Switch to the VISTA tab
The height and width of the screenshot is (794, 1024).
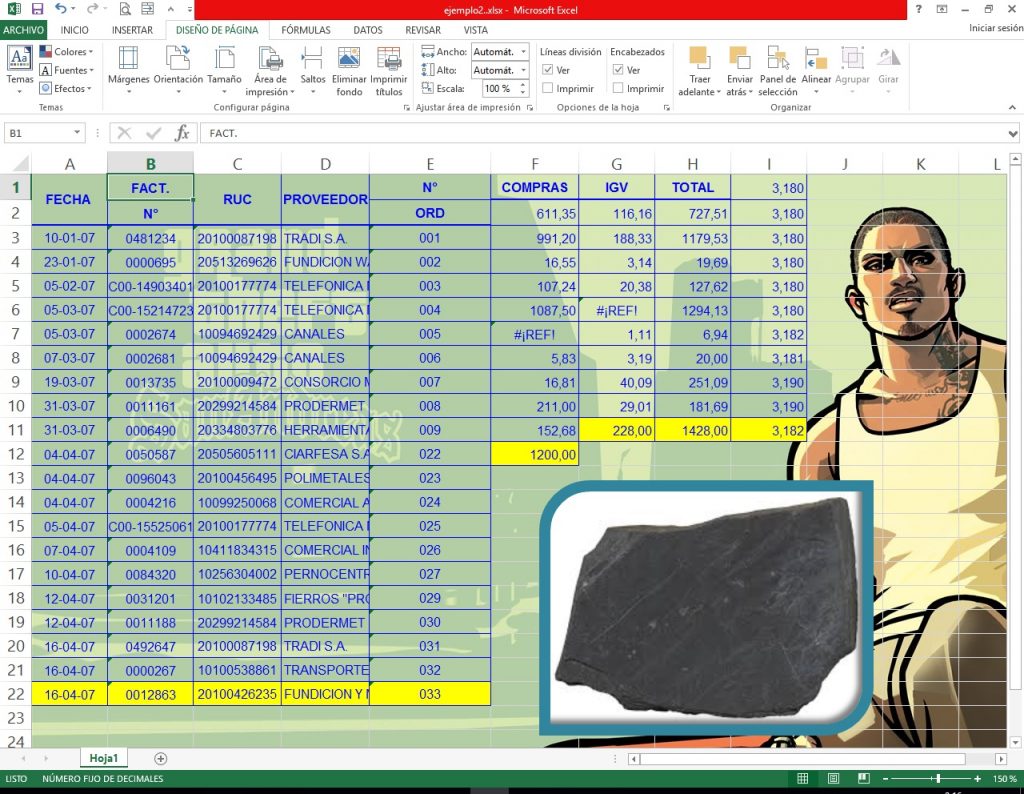[475, 30]
